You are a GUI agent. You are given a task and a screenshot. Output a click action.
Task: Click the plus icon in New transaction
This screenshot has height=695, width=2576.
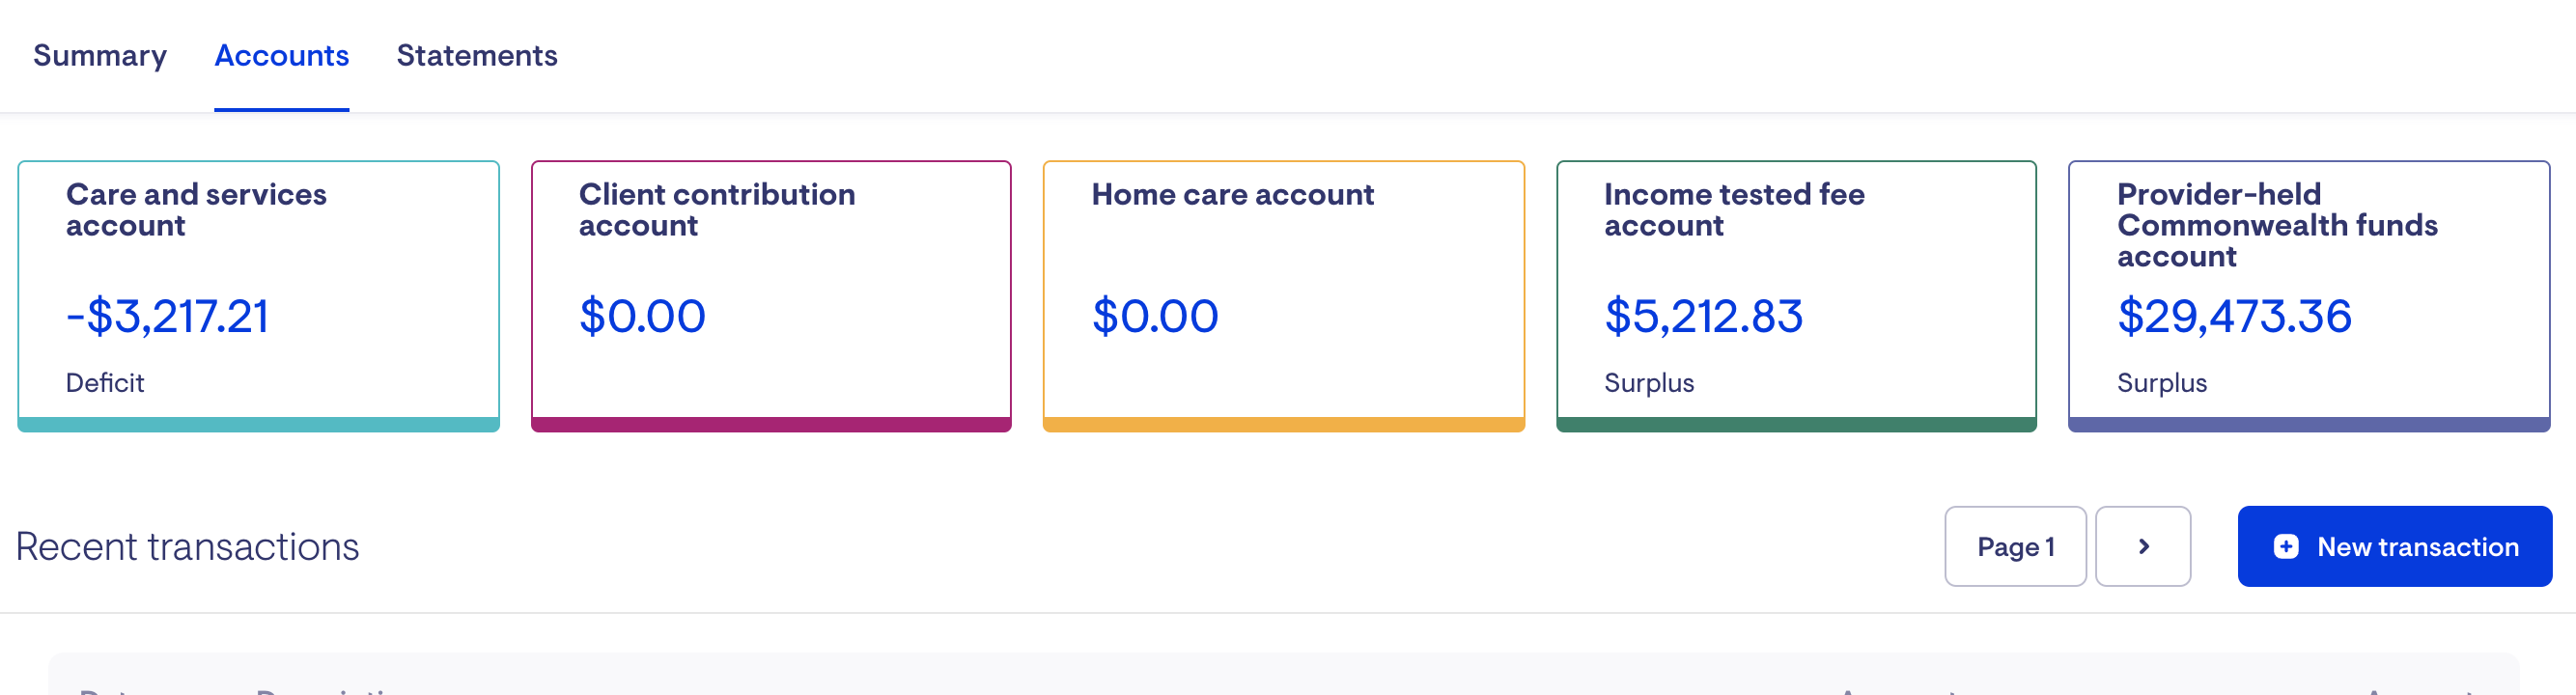[x=2286, y=546]
